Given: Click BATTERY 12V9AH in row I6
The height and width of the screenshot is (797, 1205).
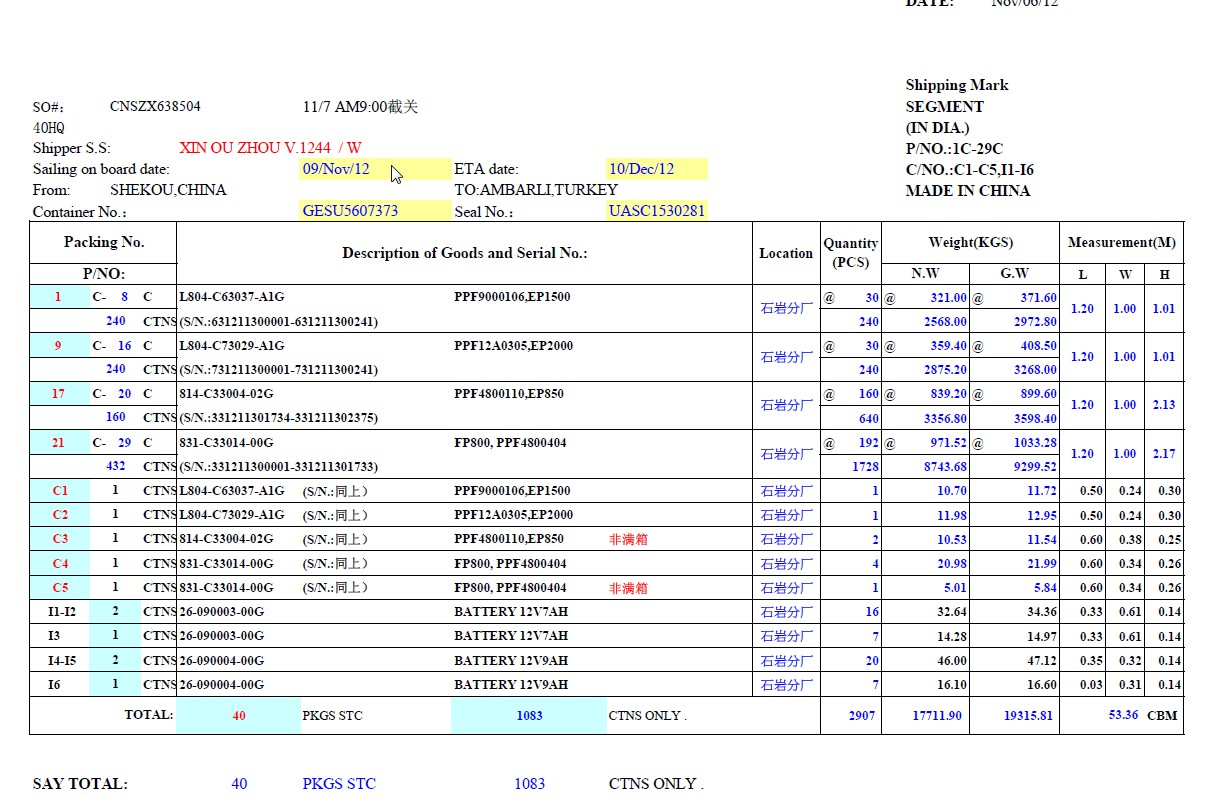Looking at the screenshot, I should pyautogui.click(x=511, y=685).
